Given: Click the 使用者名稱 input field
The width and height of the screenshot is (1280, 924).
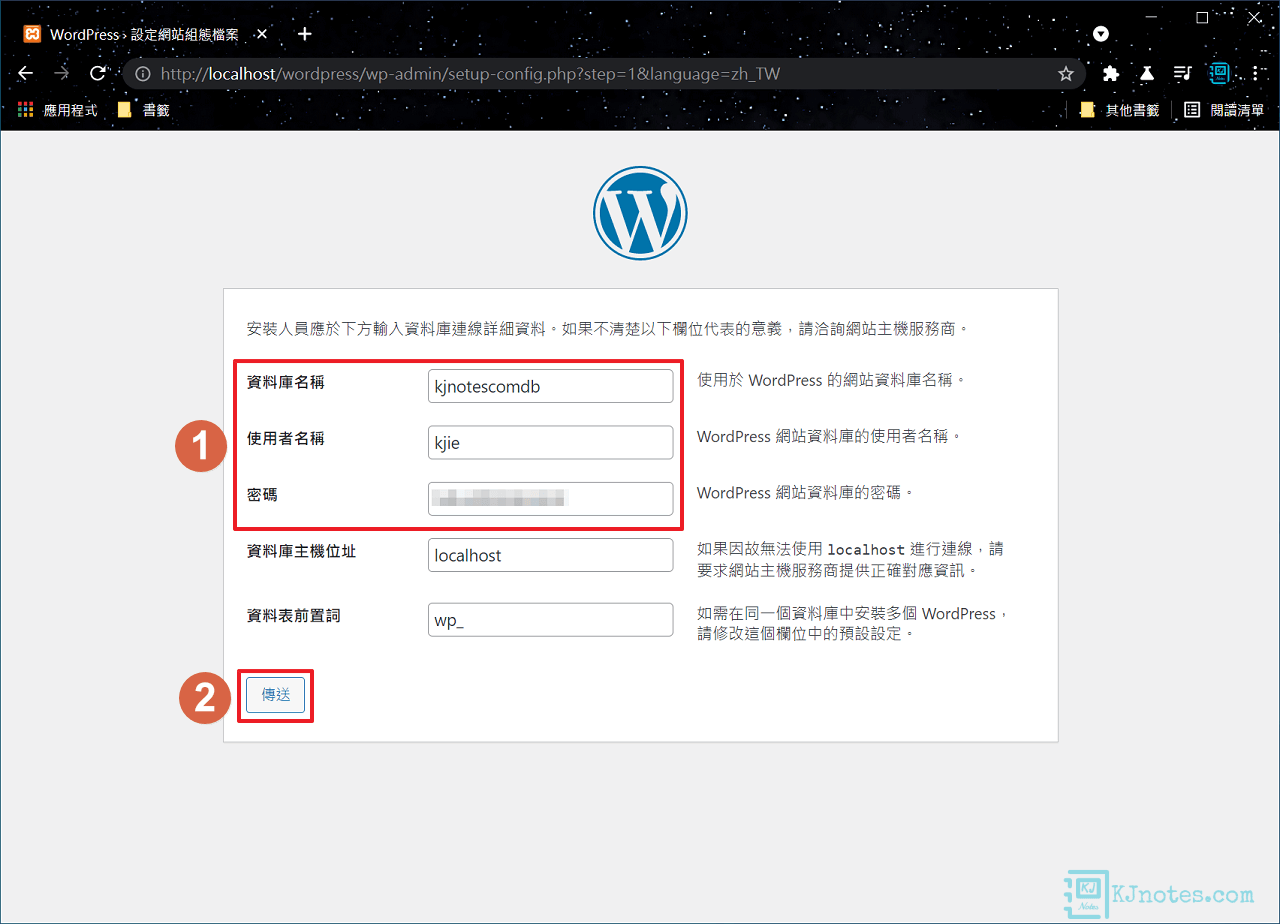Looking at the screenshot, I should [x=550, y=442].
